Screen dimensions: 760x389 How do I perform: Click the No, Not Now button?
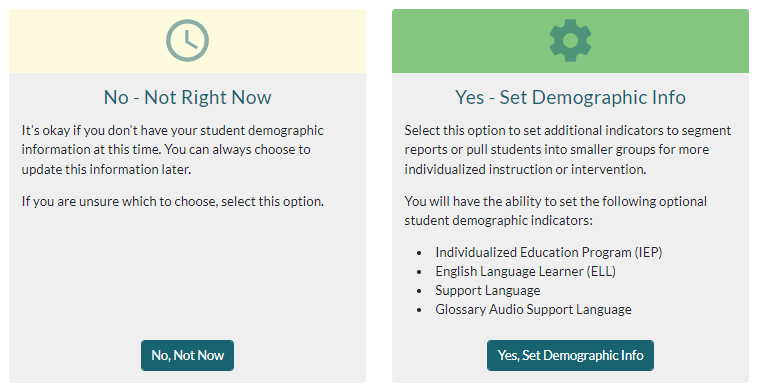click(187, 356)
